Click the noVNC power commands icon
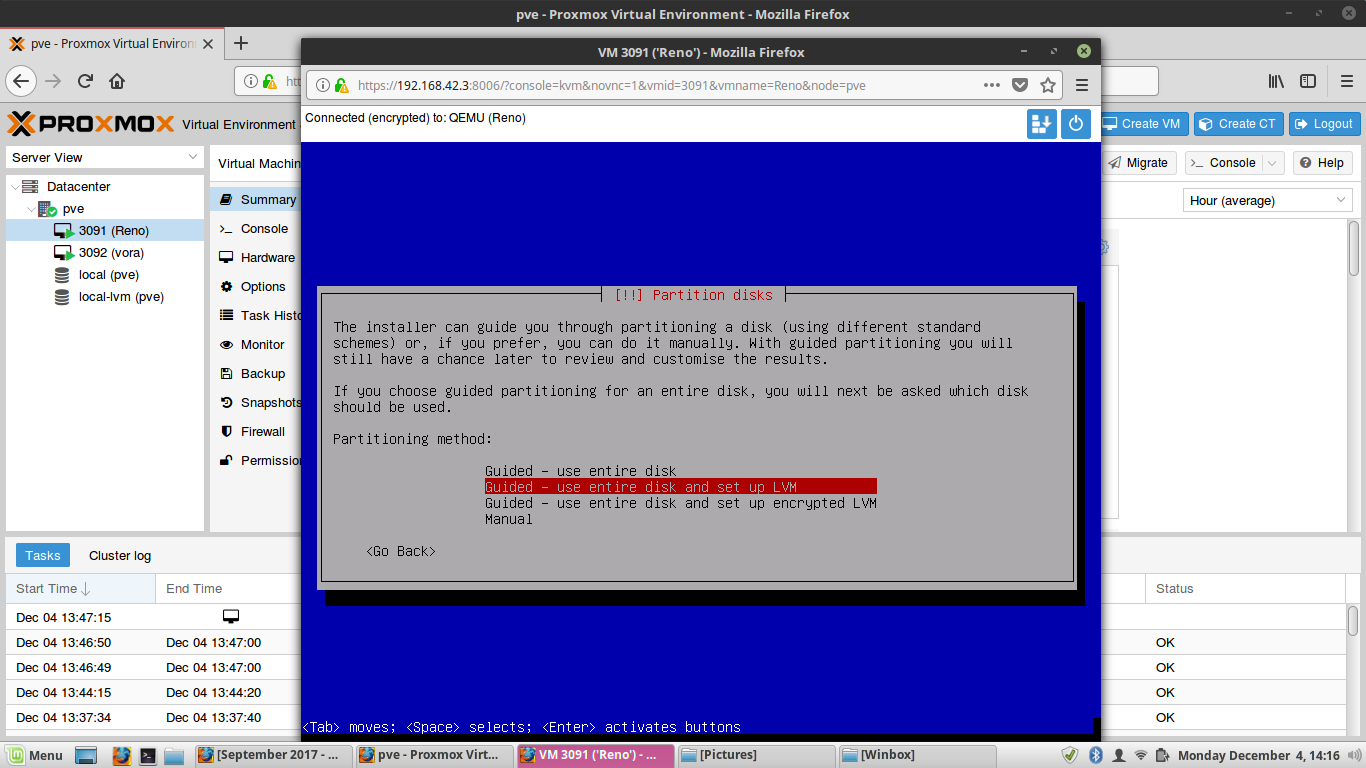 tap(1076, 124)
